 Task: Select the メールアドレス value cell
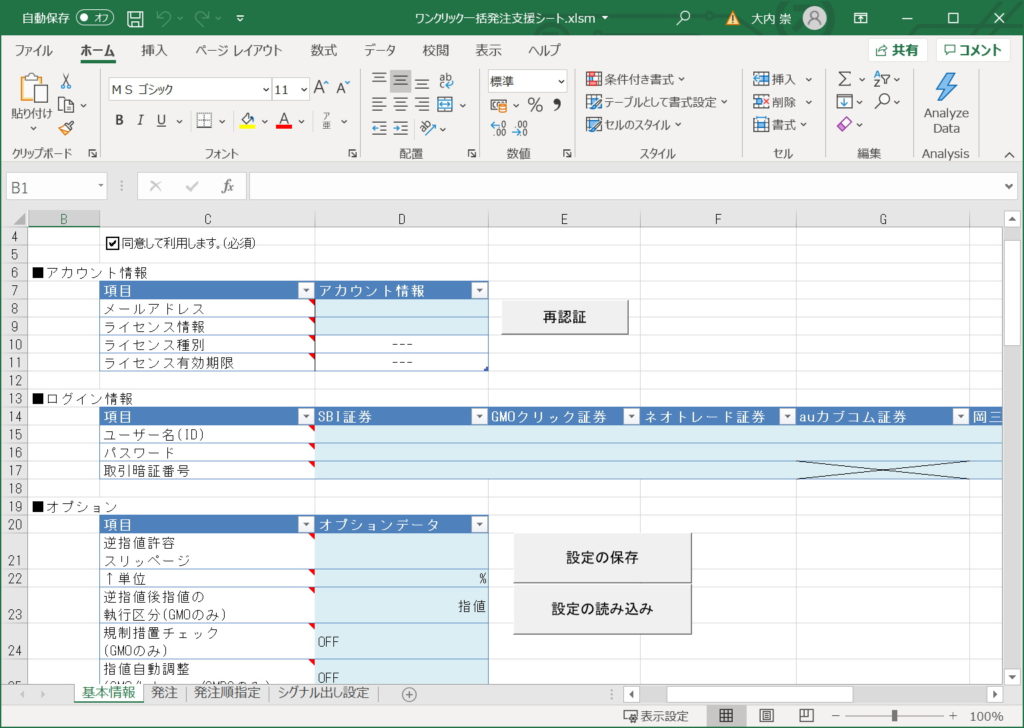pos(402,308)
